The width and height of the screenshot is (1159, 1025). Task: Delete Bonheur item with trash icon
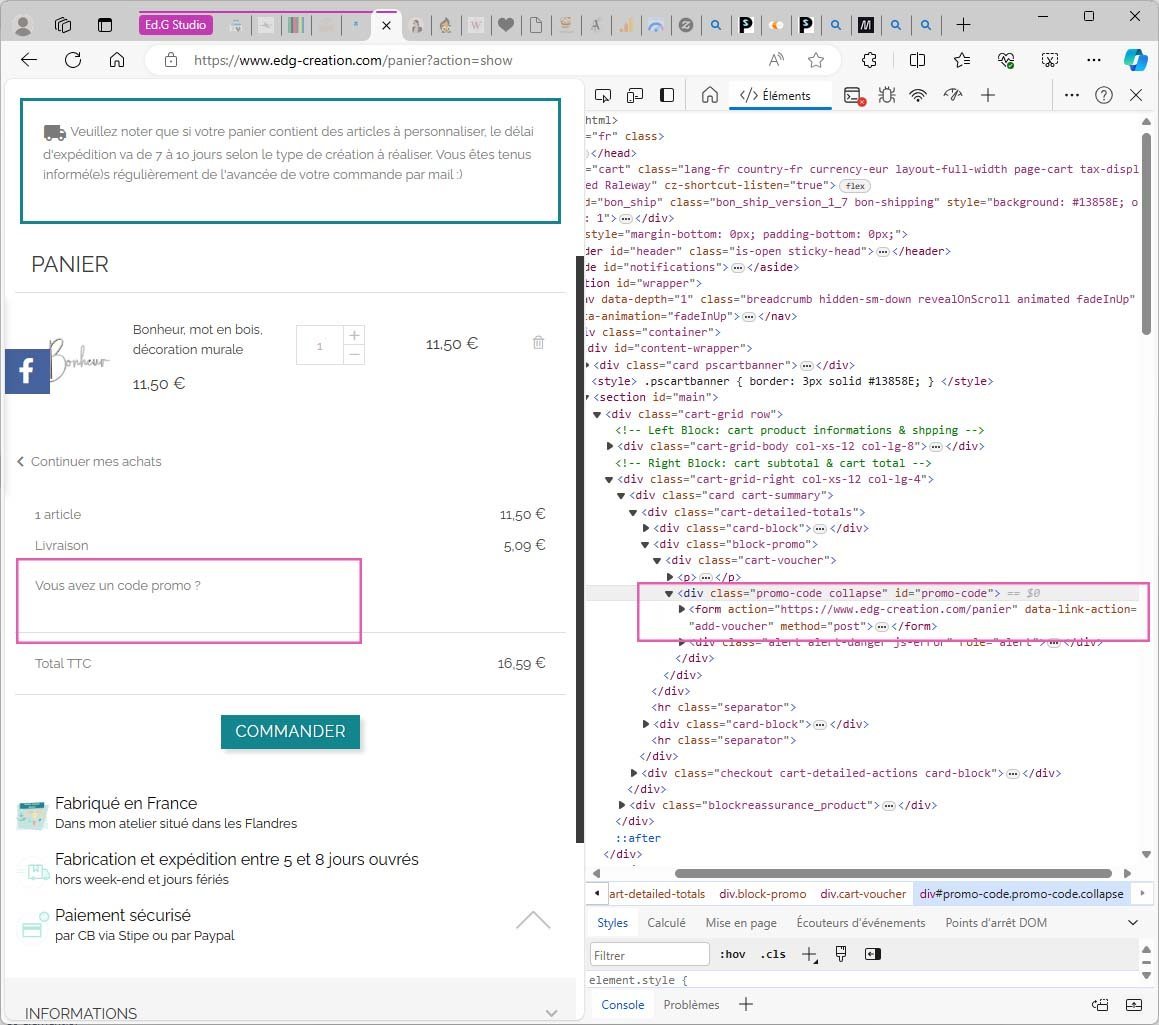539,343
